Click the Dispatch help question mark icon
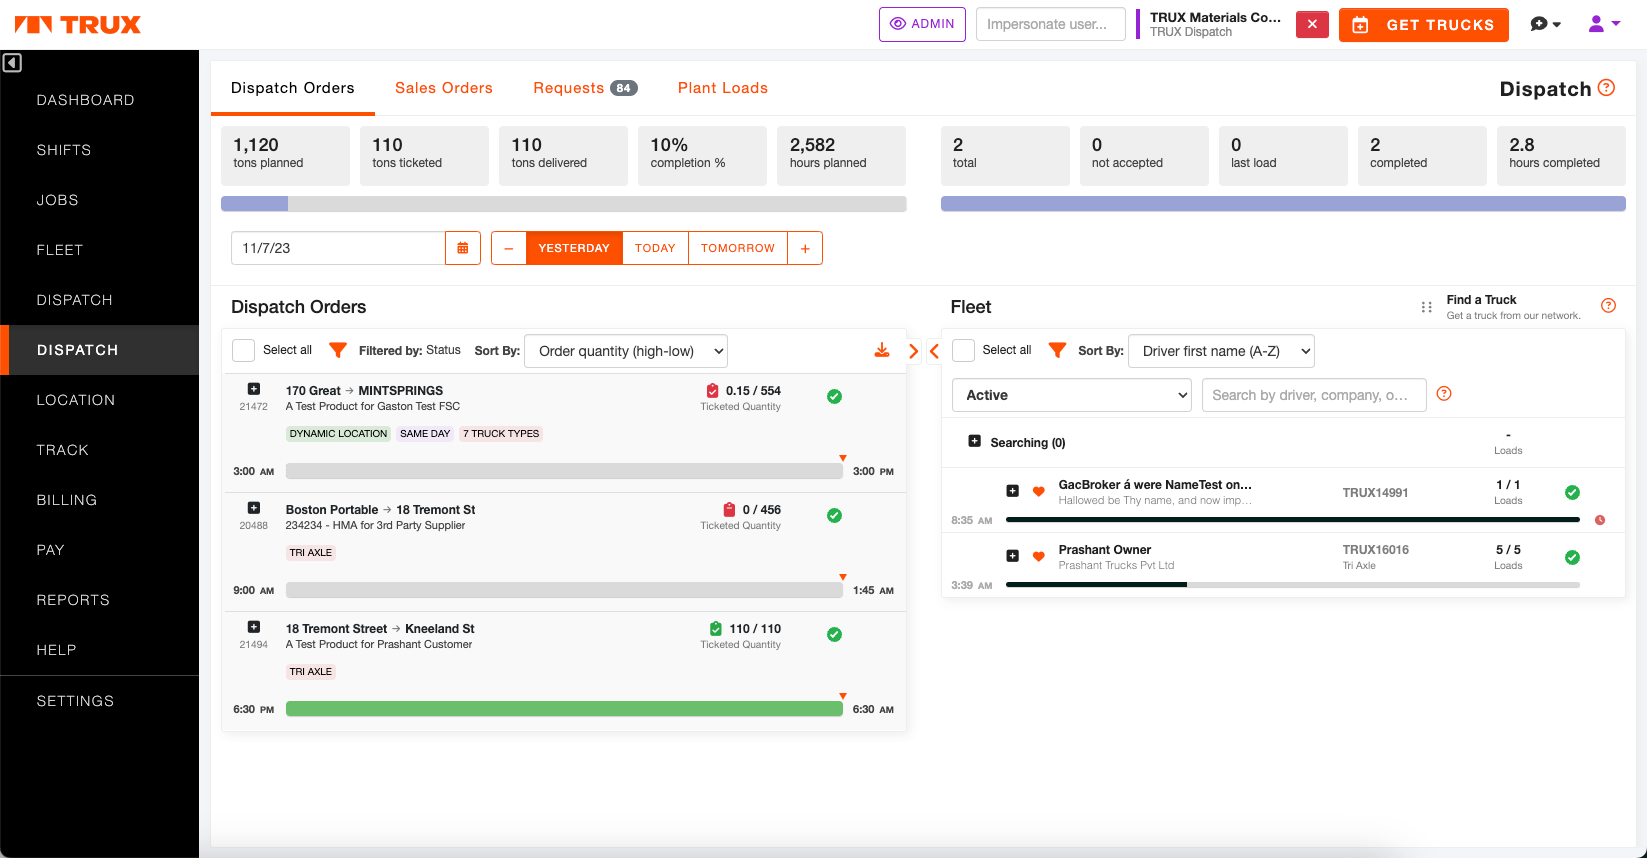Image resolution: width=1647 pixels, height=858 pixels. click(x=1606, y=88)
